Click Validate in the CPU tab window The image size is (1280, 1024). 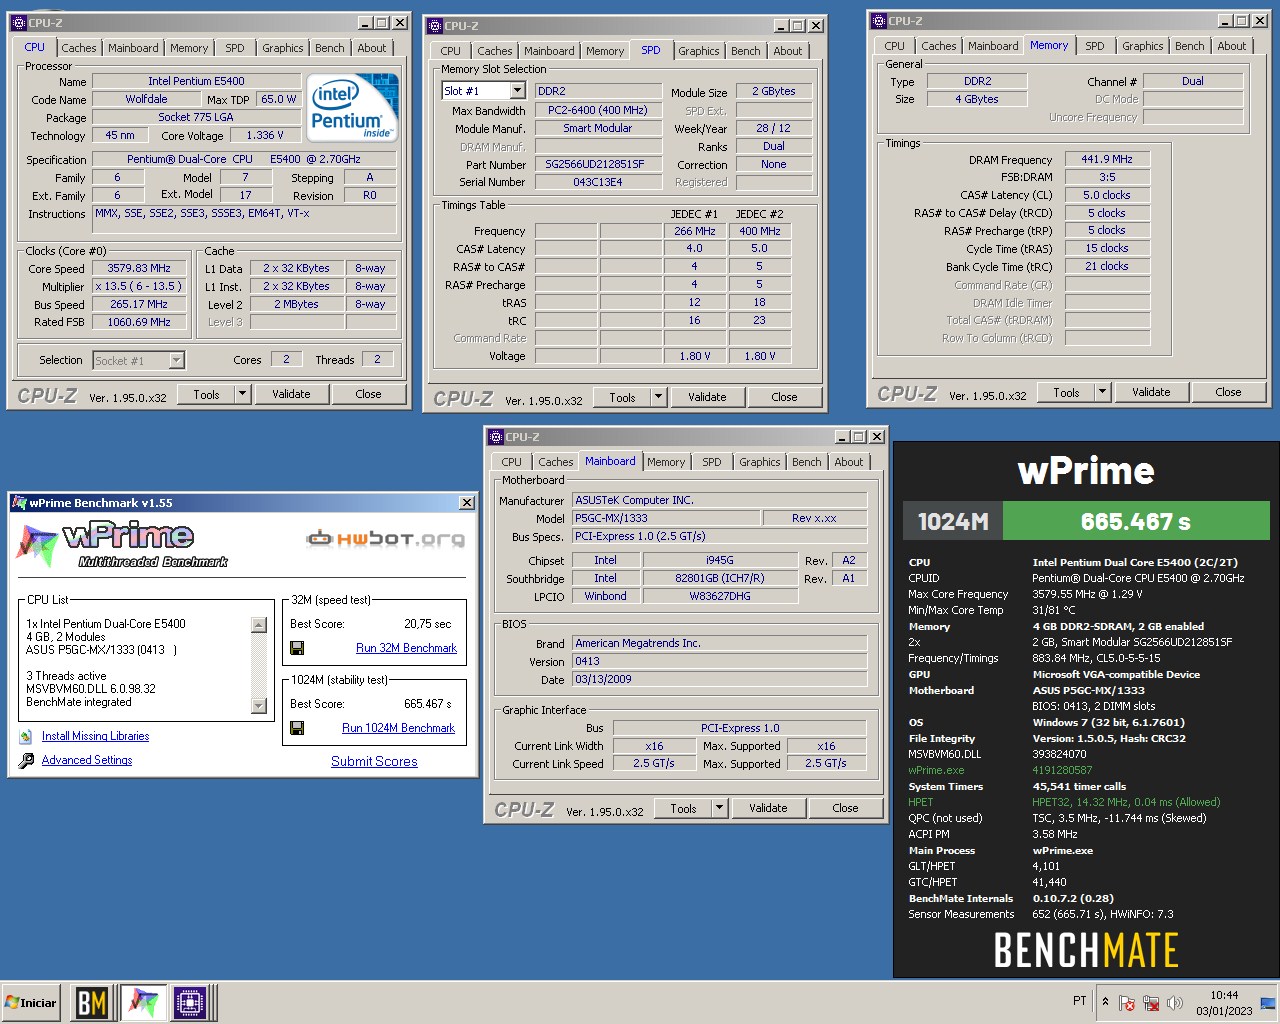[x=291, y=394]
